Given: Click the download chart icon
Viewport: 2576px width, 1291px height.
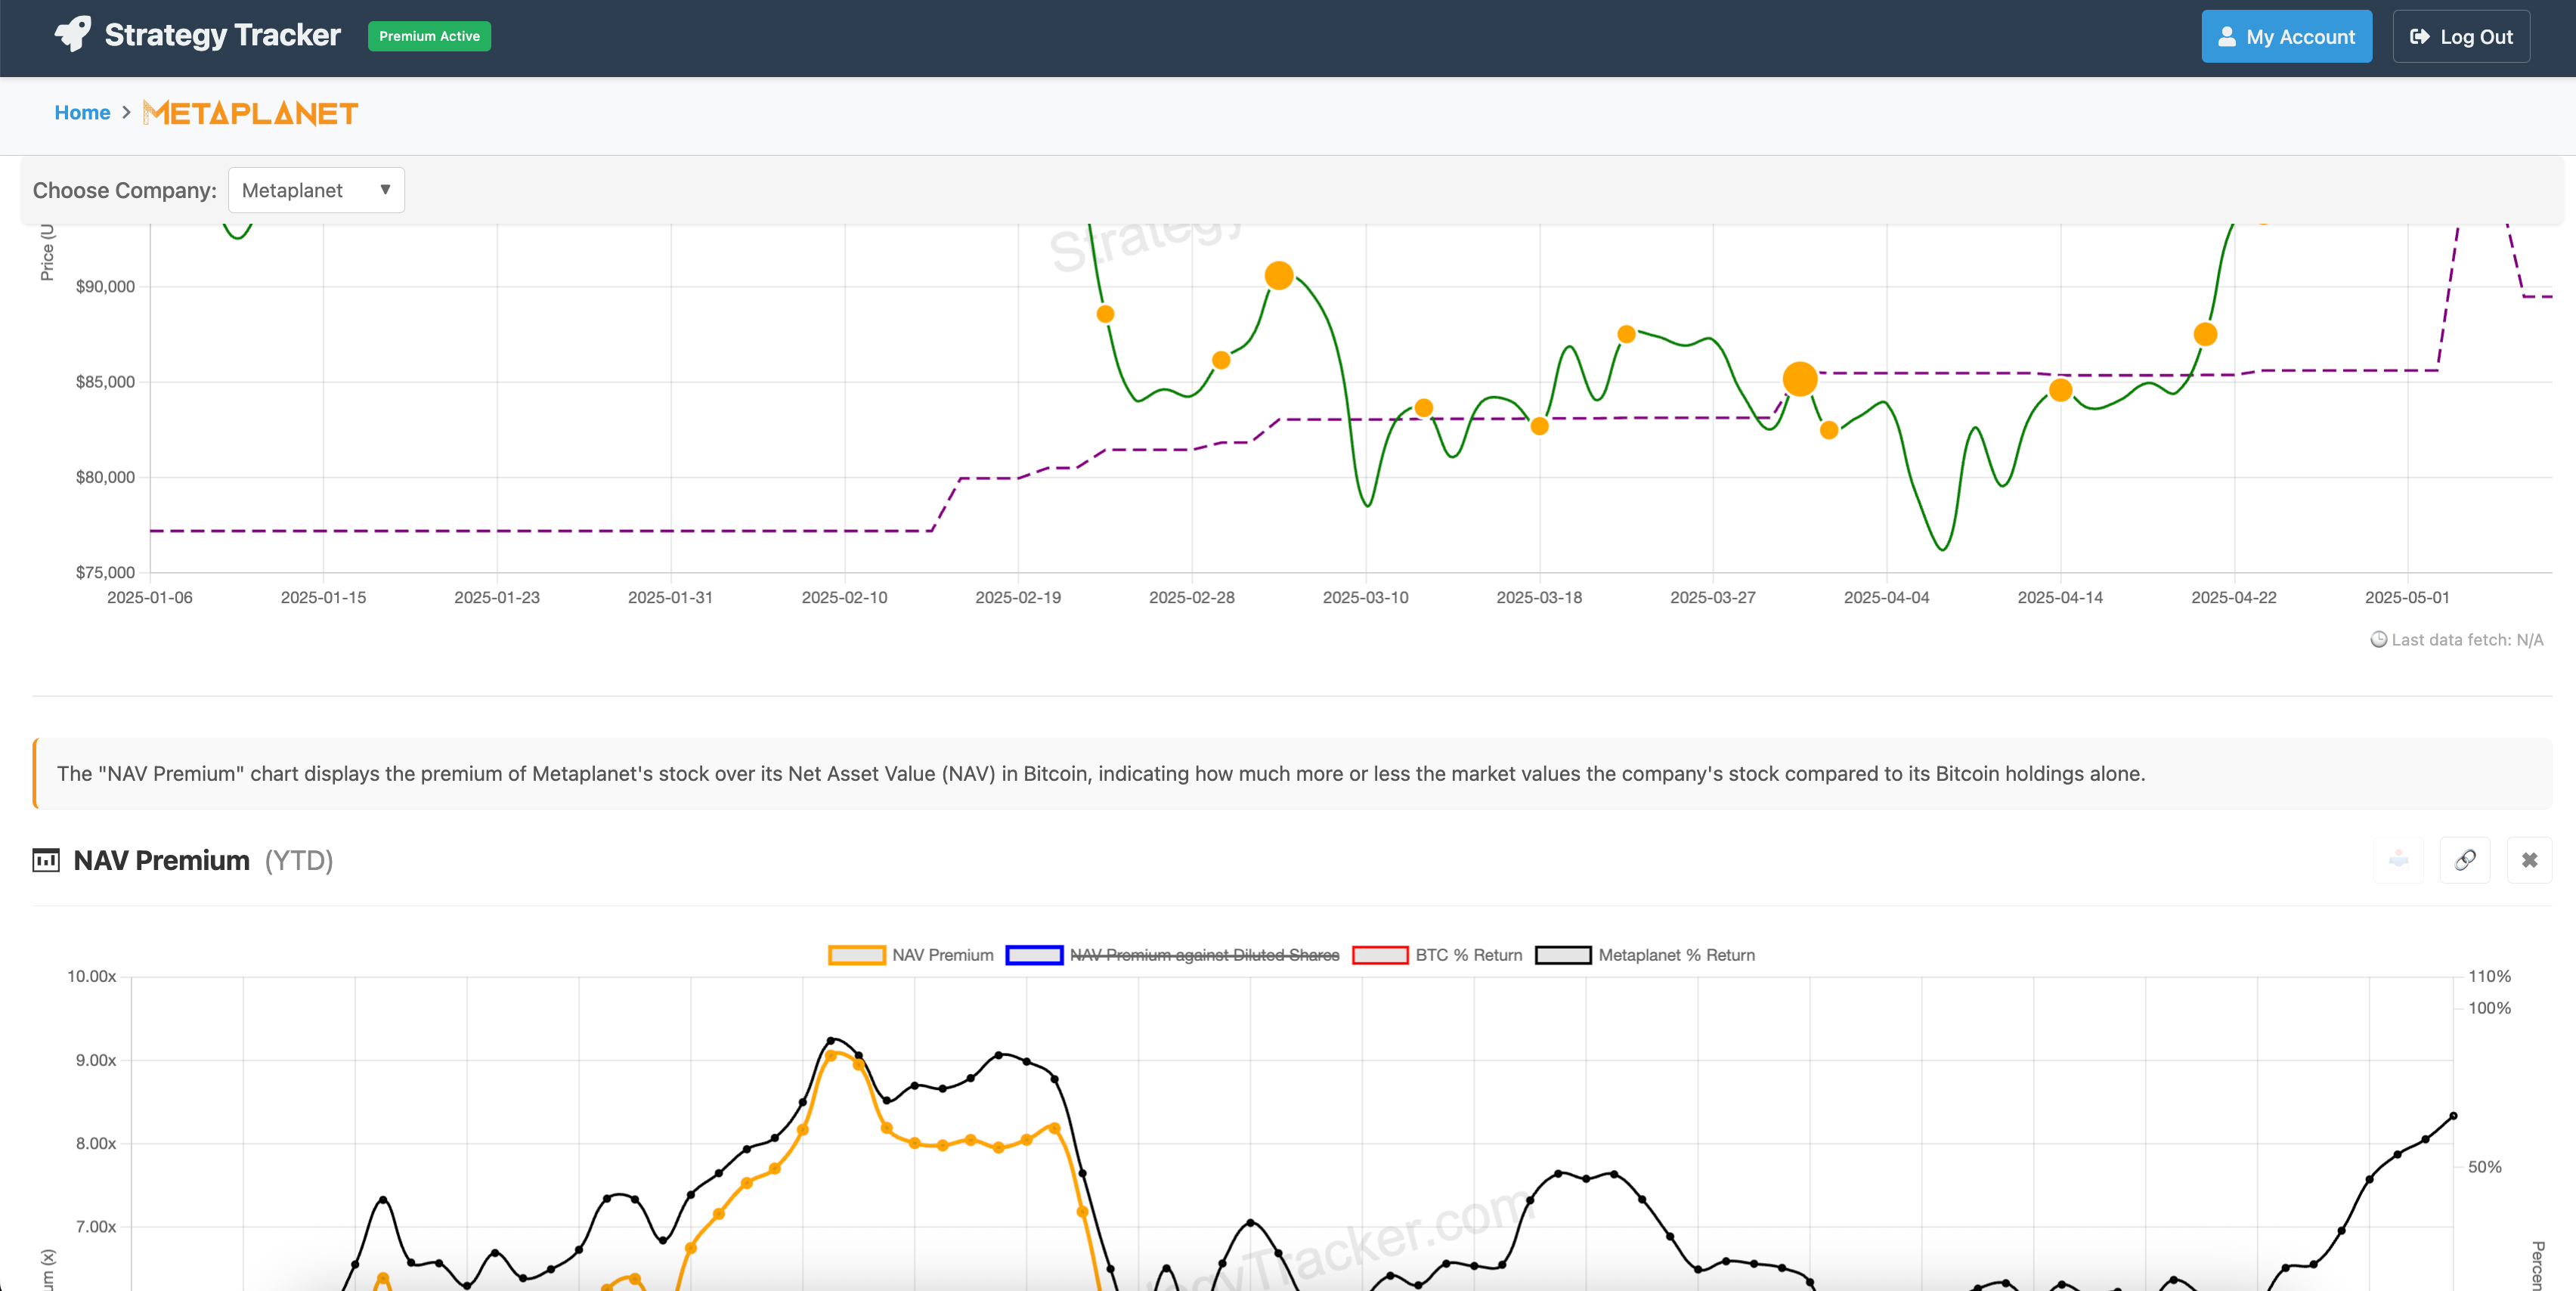Looking at the screenshot, I should click(2398, 860).
